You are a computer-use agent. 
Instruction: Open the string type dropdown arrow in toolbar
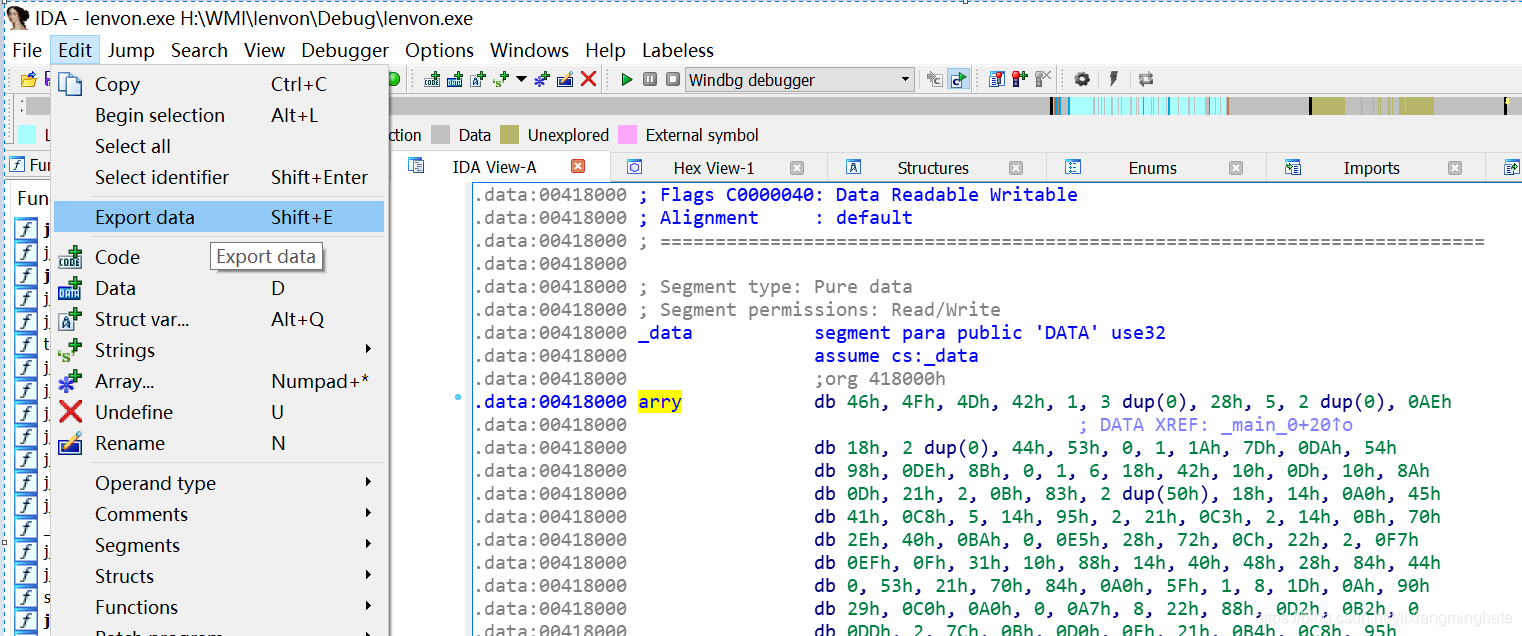coord(521,79)
